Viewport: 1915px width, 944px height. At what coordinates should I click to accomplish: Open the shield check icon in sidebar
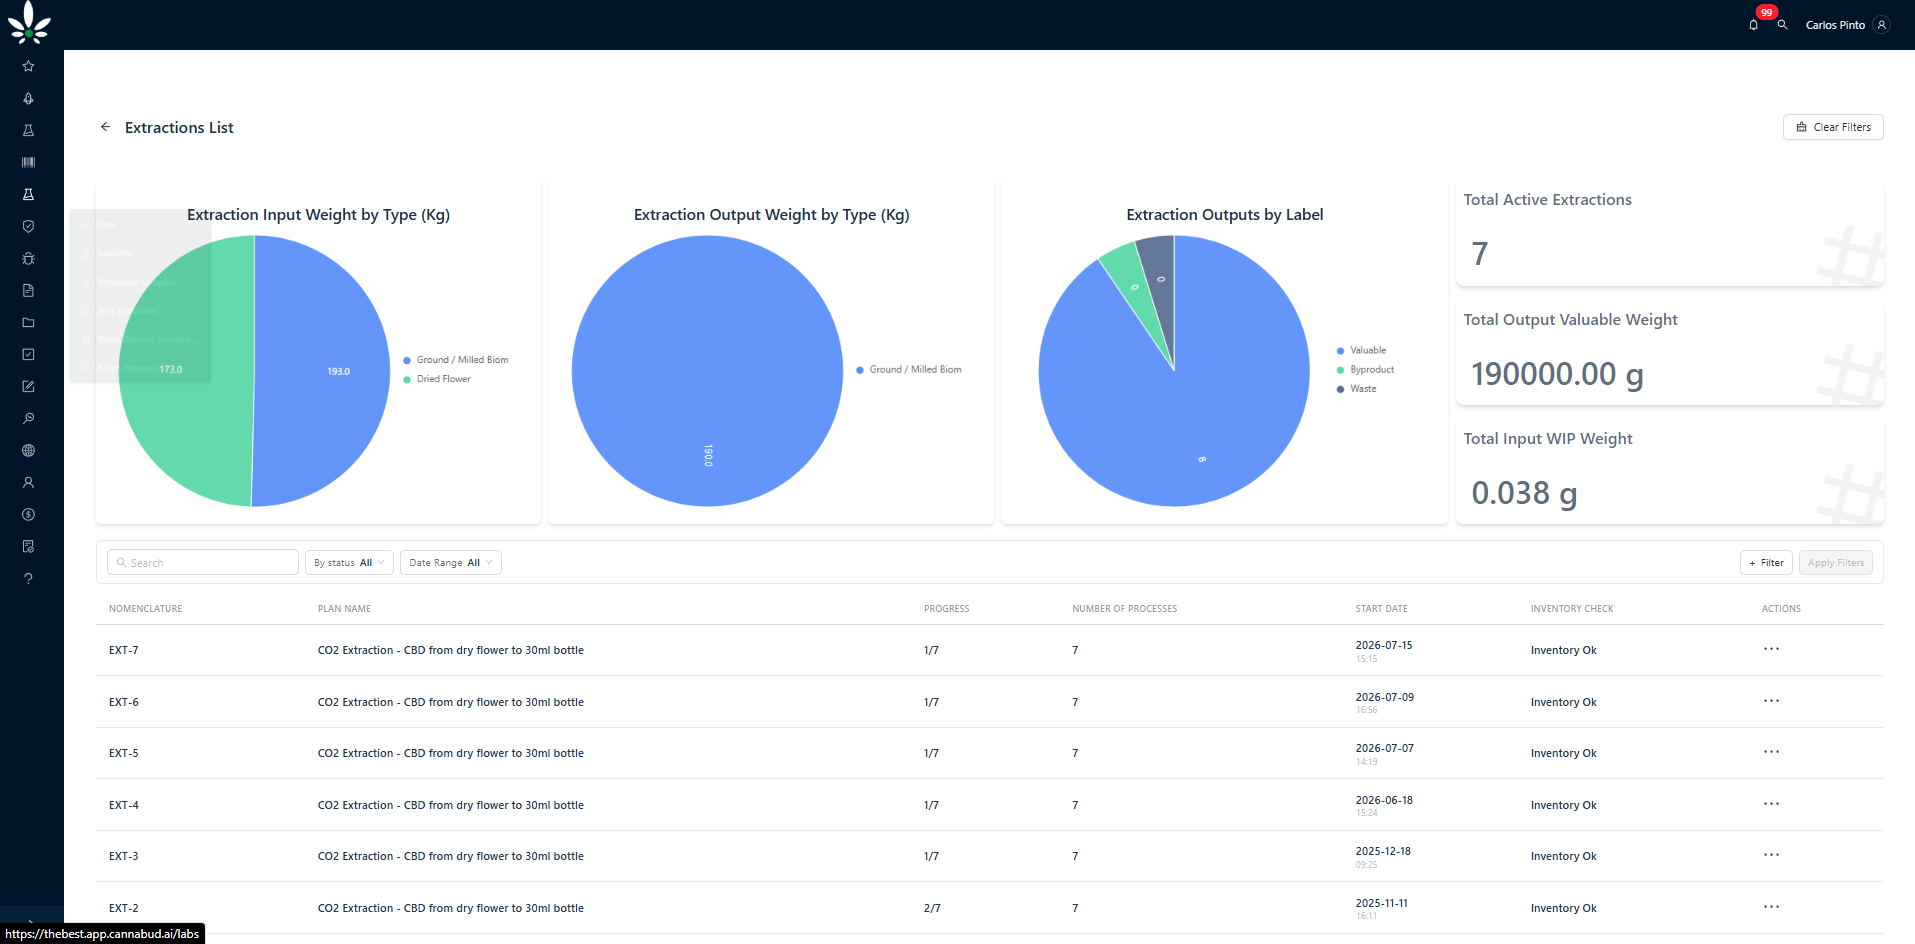(28, 226)
